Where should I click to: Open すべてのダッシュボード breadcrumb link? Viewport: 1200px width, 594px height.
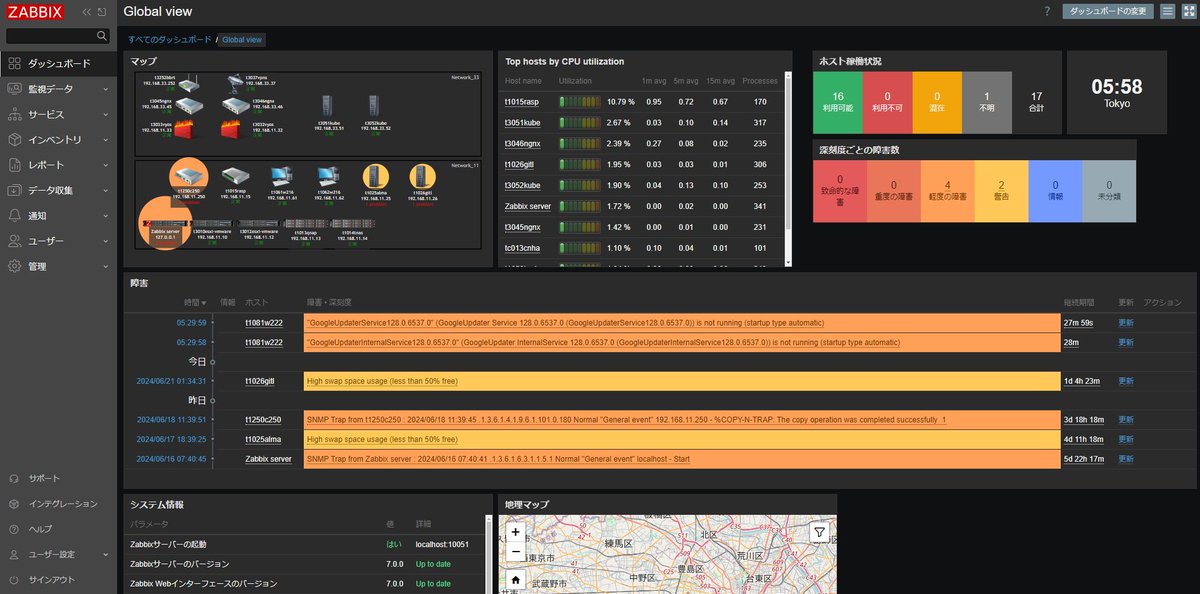[x=169, y=40]
